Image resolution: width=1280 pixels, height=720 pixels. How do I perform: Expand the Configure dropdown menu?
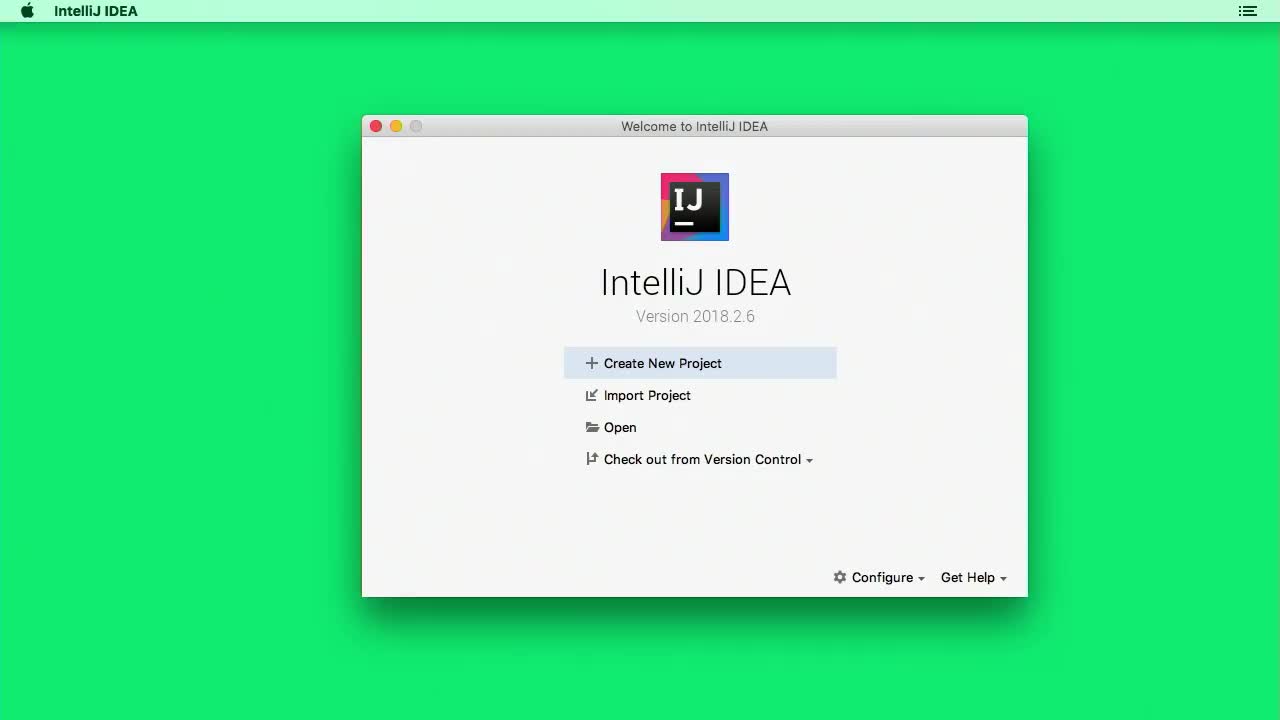[921, 578]
